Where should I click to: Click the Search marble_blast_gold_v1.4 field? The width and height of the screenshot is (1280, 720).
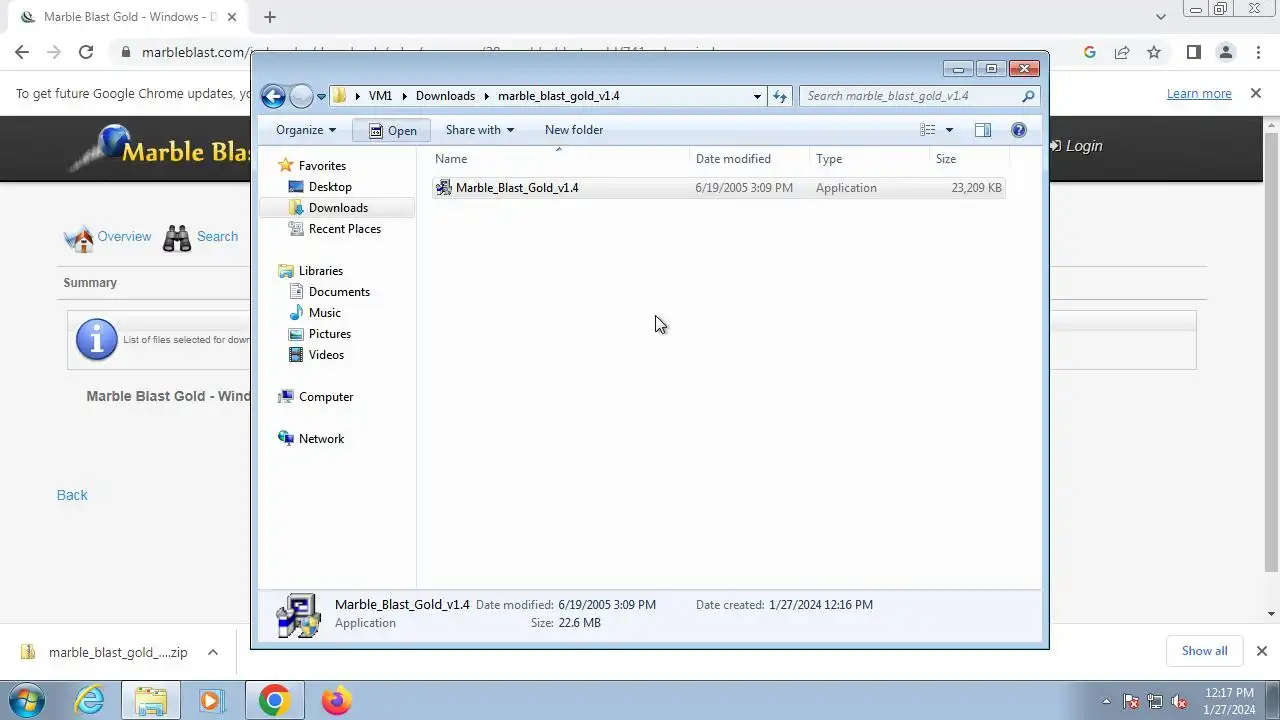coord(919,96)
